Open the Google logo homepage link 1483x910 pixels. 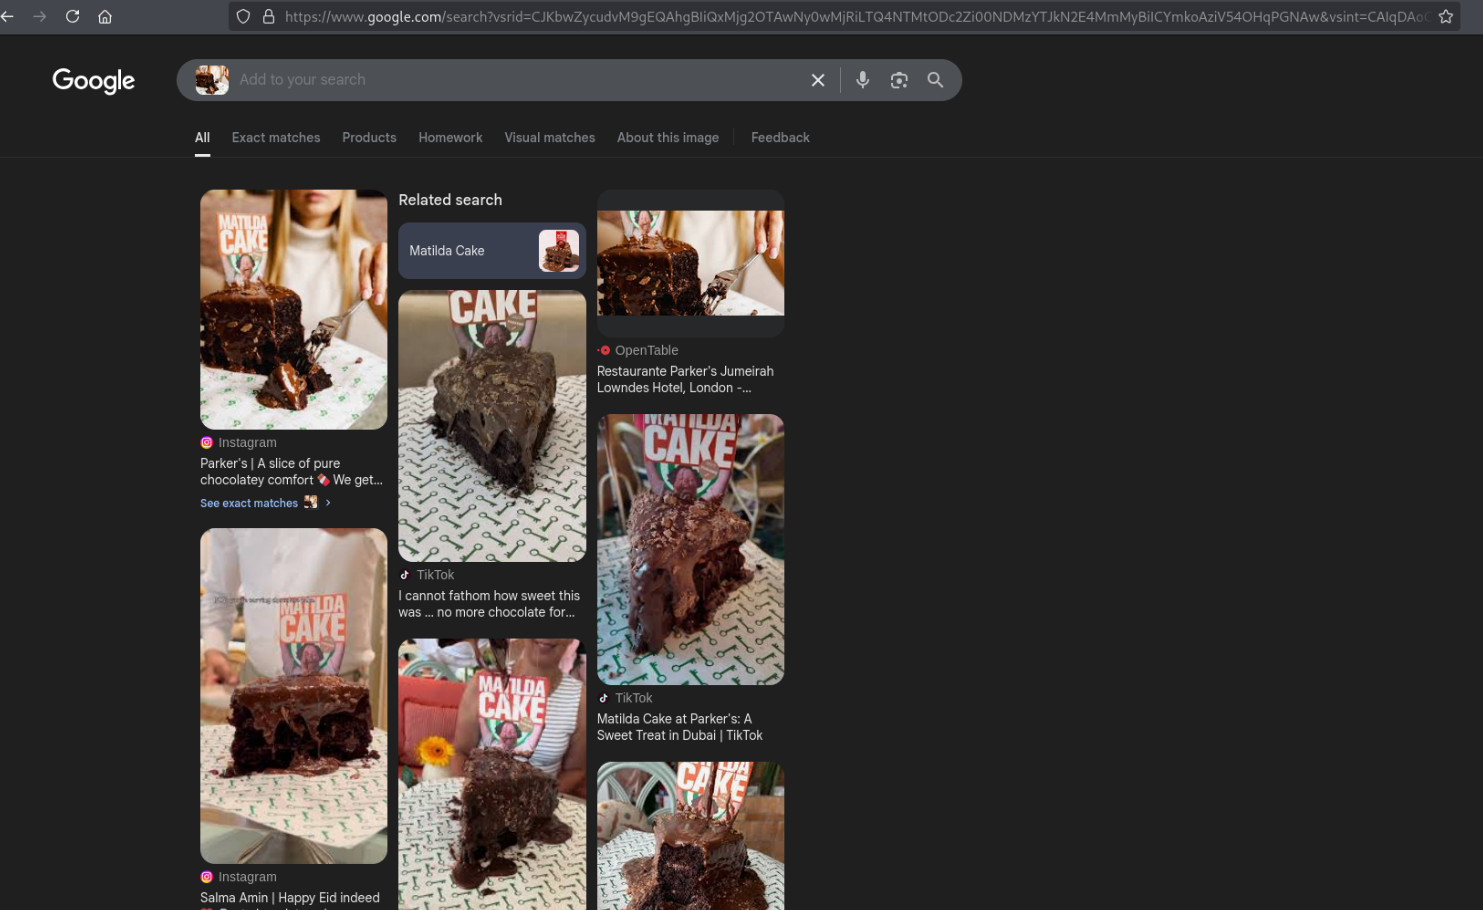(93, 80)
